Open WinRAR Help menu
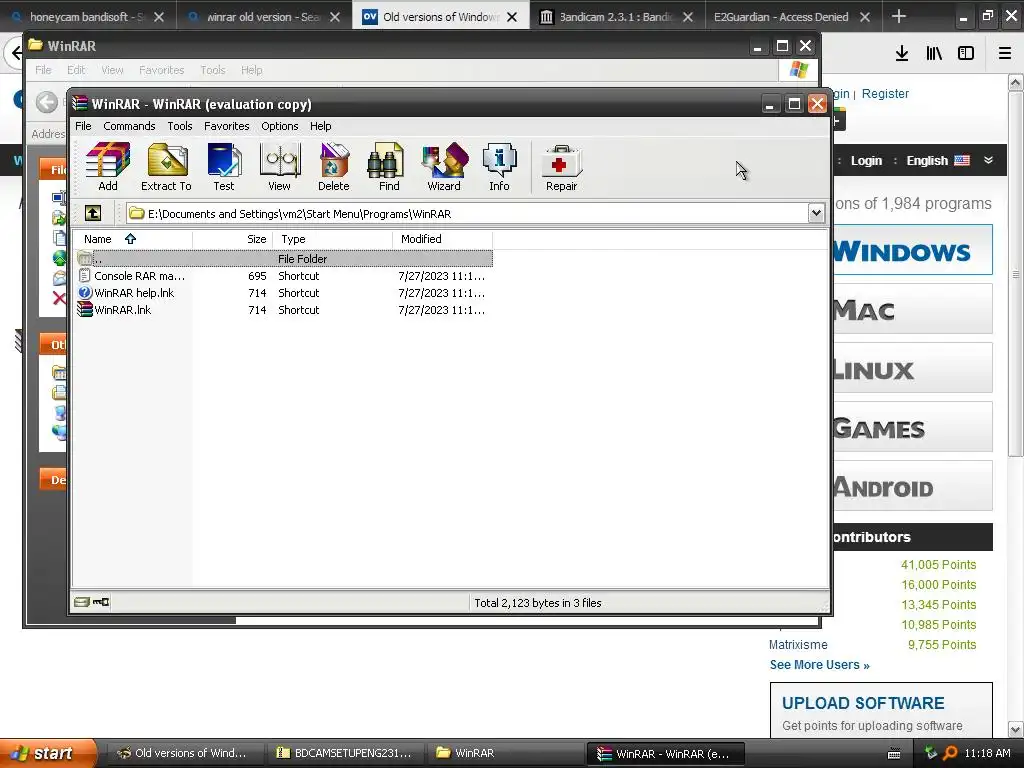 tap(320, 126)
